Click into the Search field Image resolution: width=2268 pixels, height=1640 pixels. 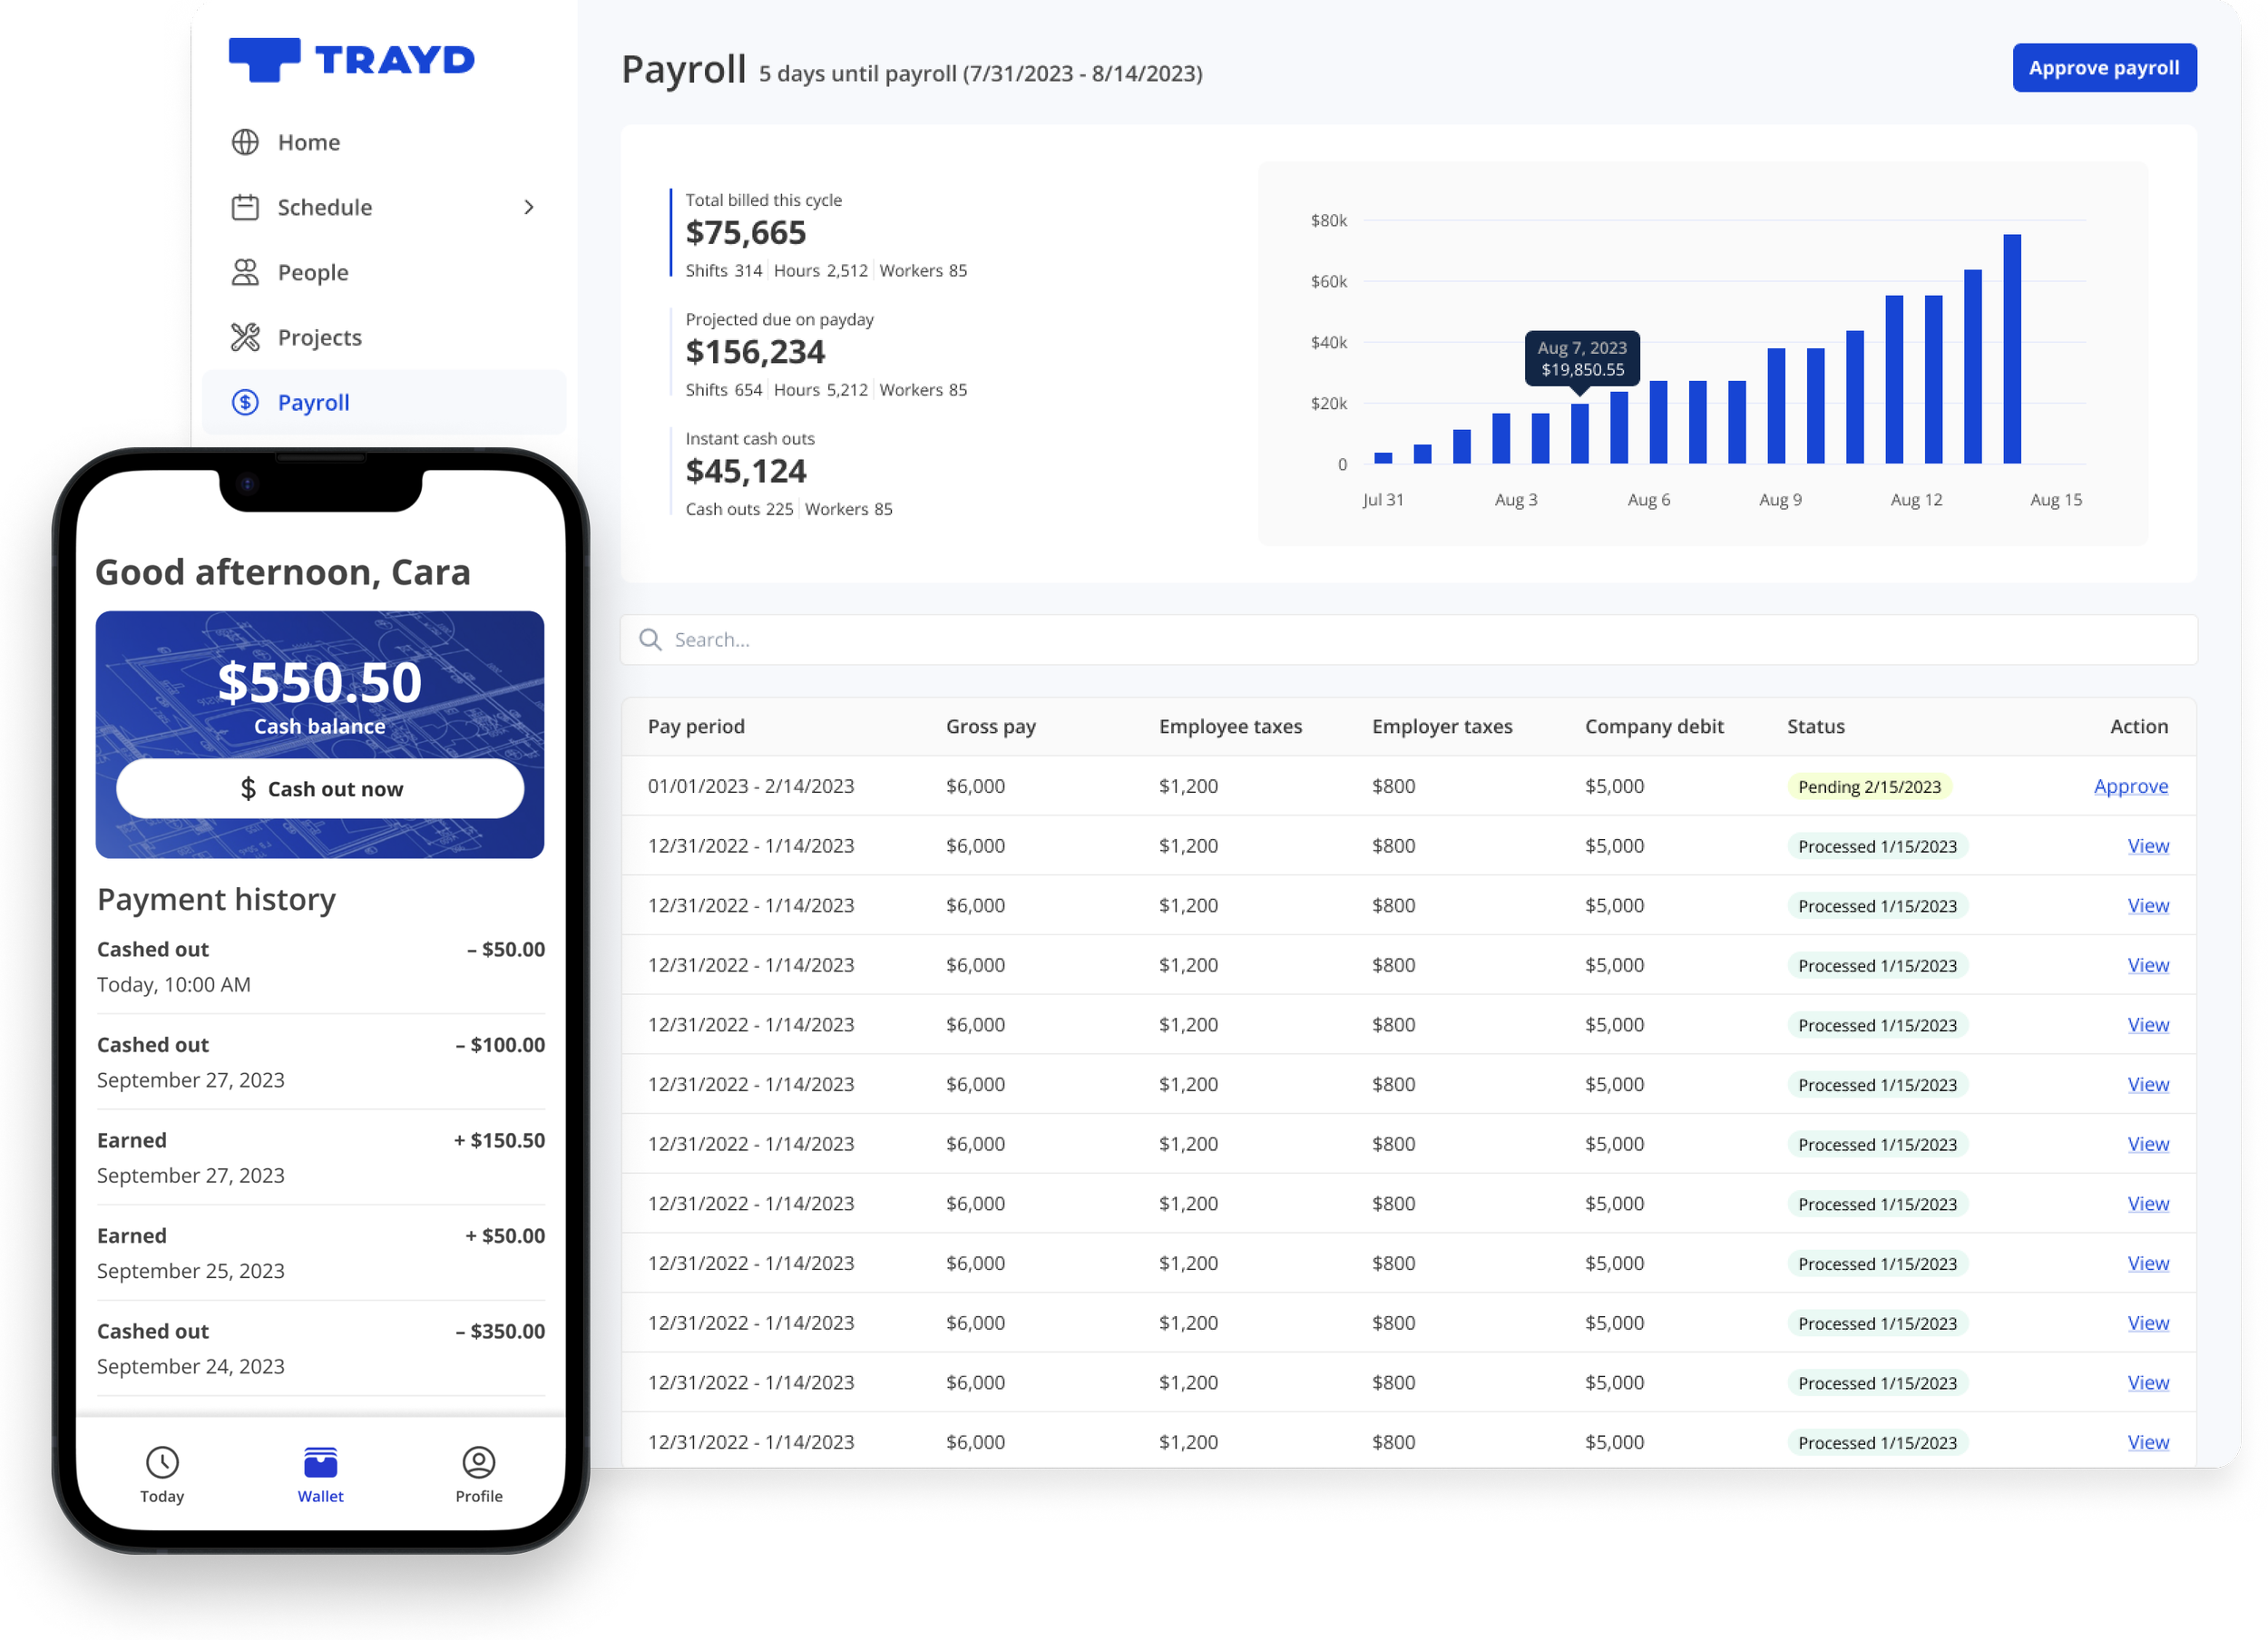tap(1400, 640)
